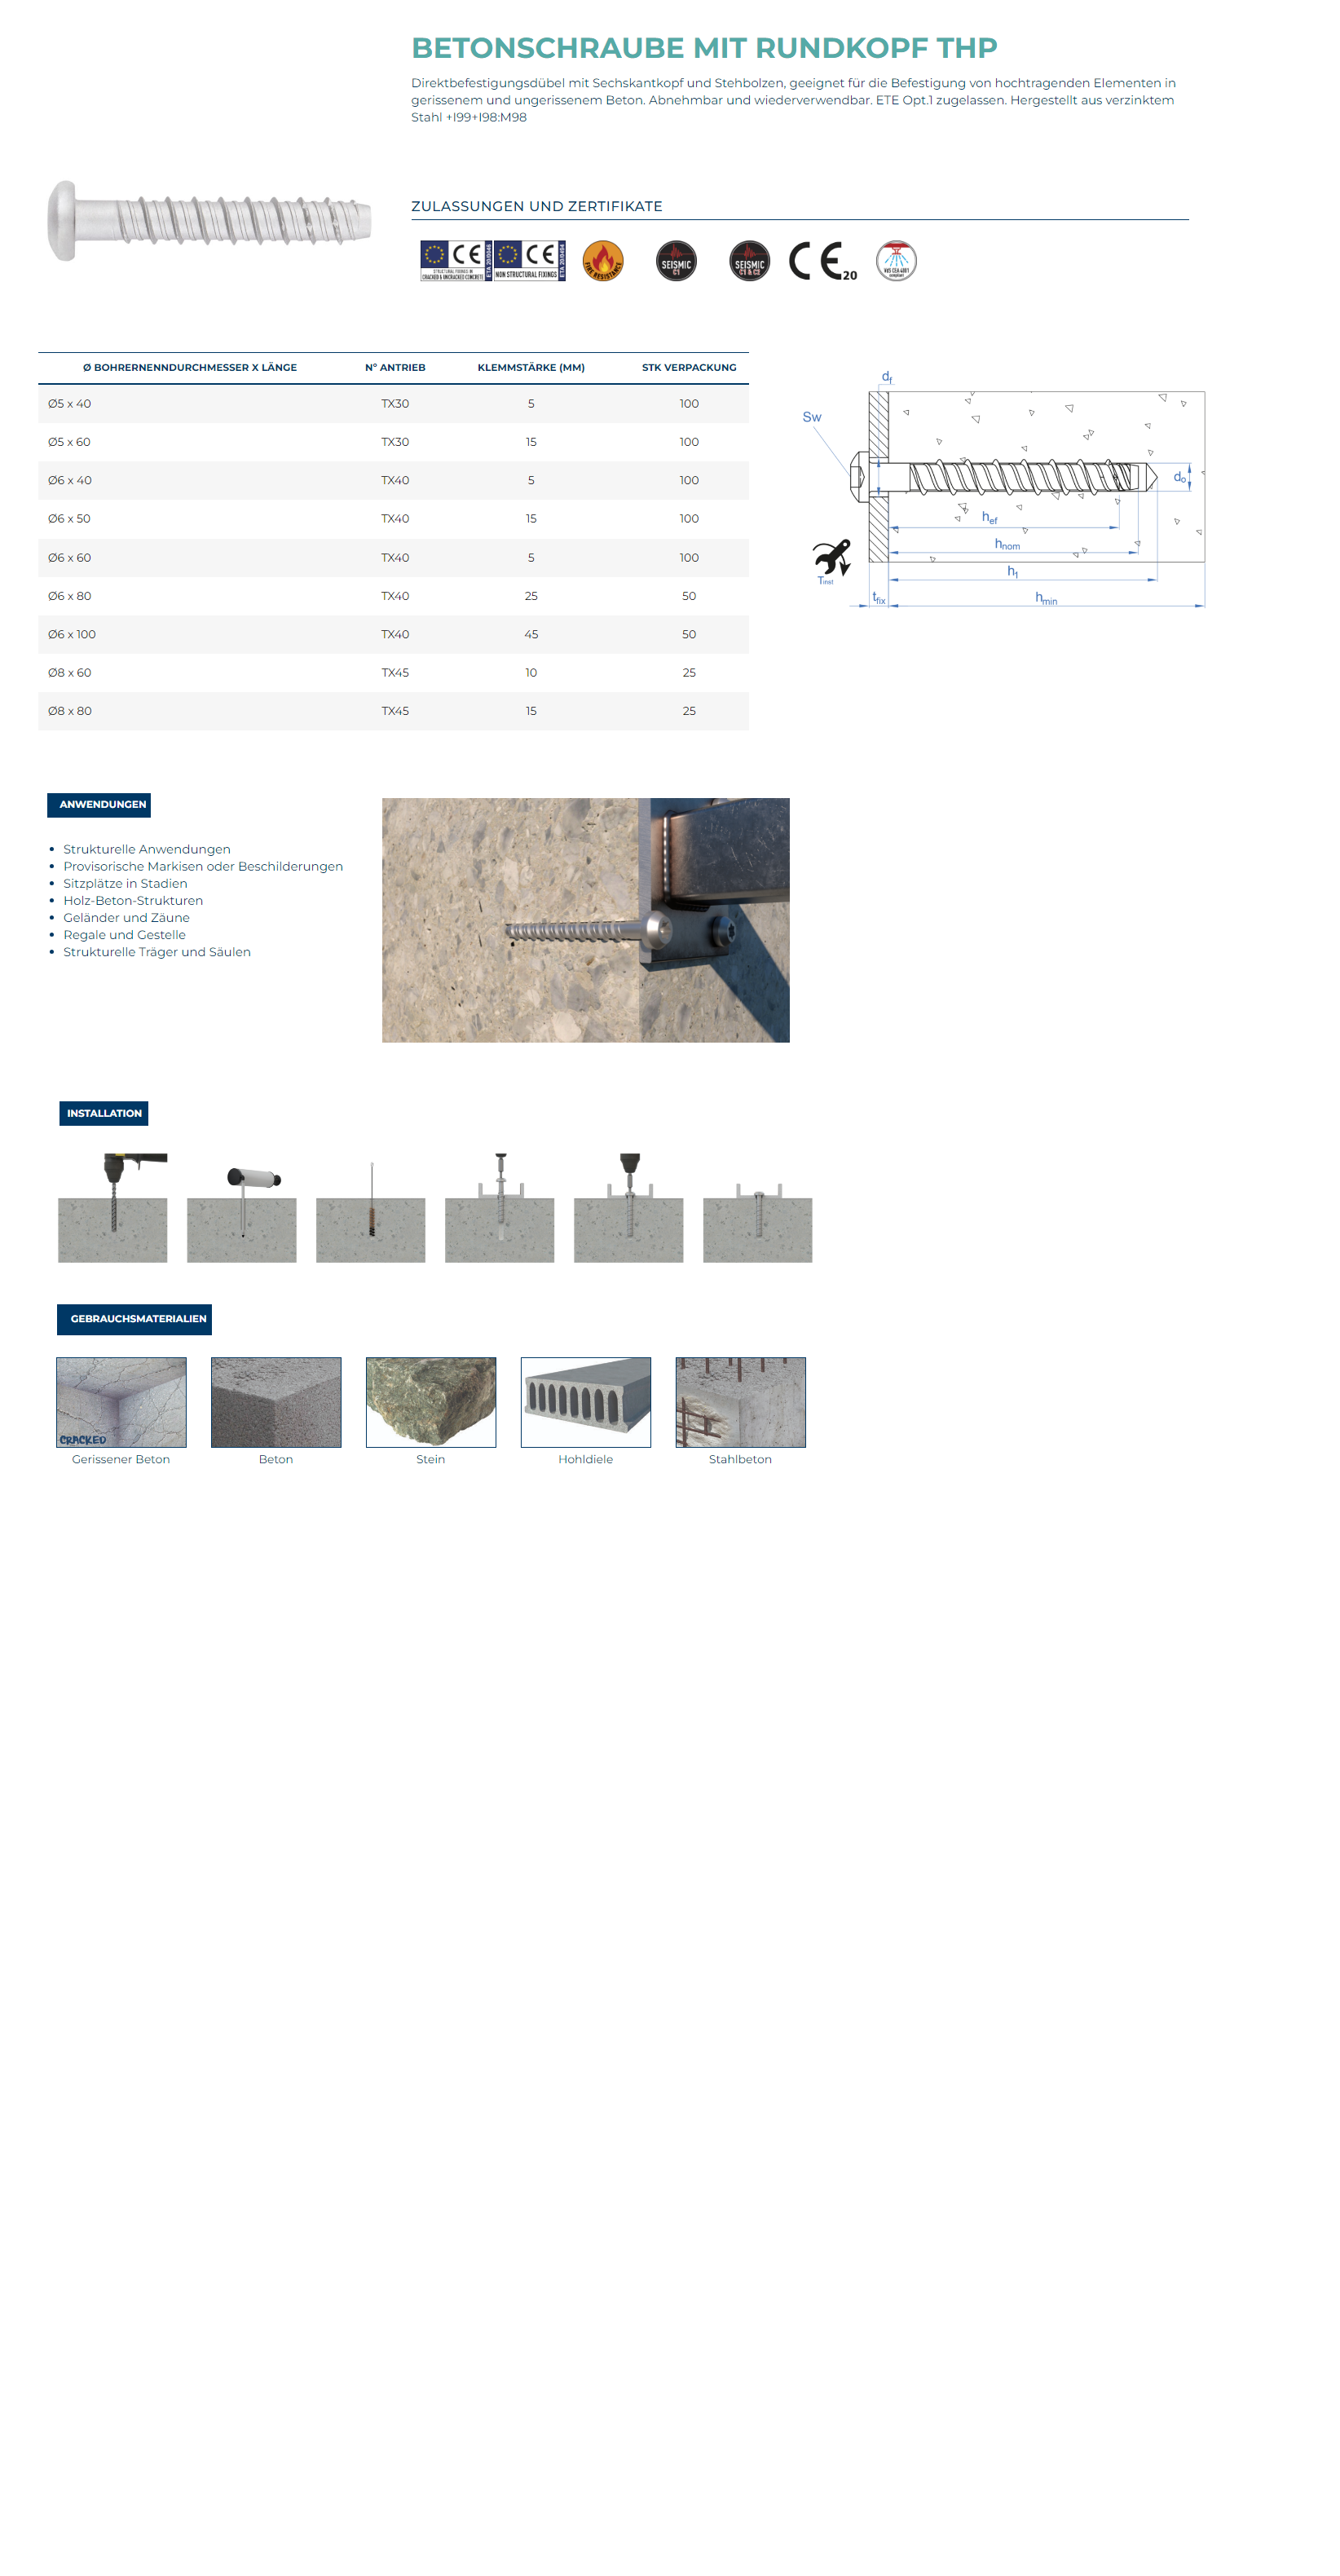Viewport: 1340px width, 2576px height.
Task: Click the hammer drill installation step image
Action: tap(113, 1207)
